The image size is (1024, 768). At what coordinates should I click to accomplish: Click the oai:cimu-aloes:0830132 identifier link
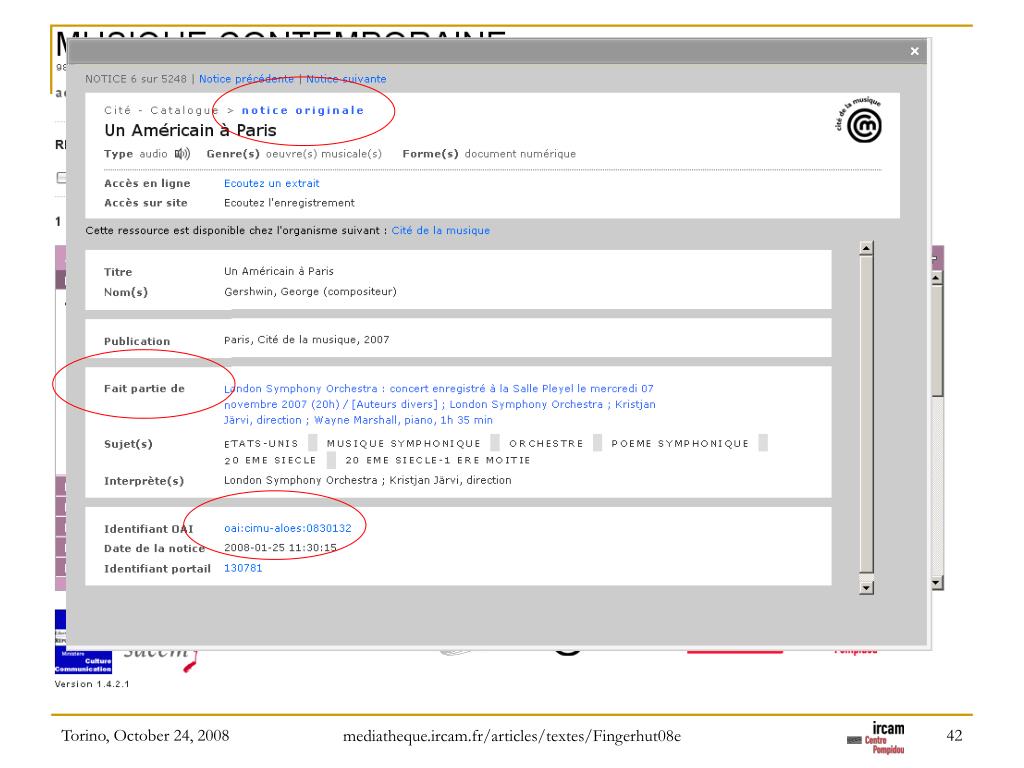tap(287, 528)
